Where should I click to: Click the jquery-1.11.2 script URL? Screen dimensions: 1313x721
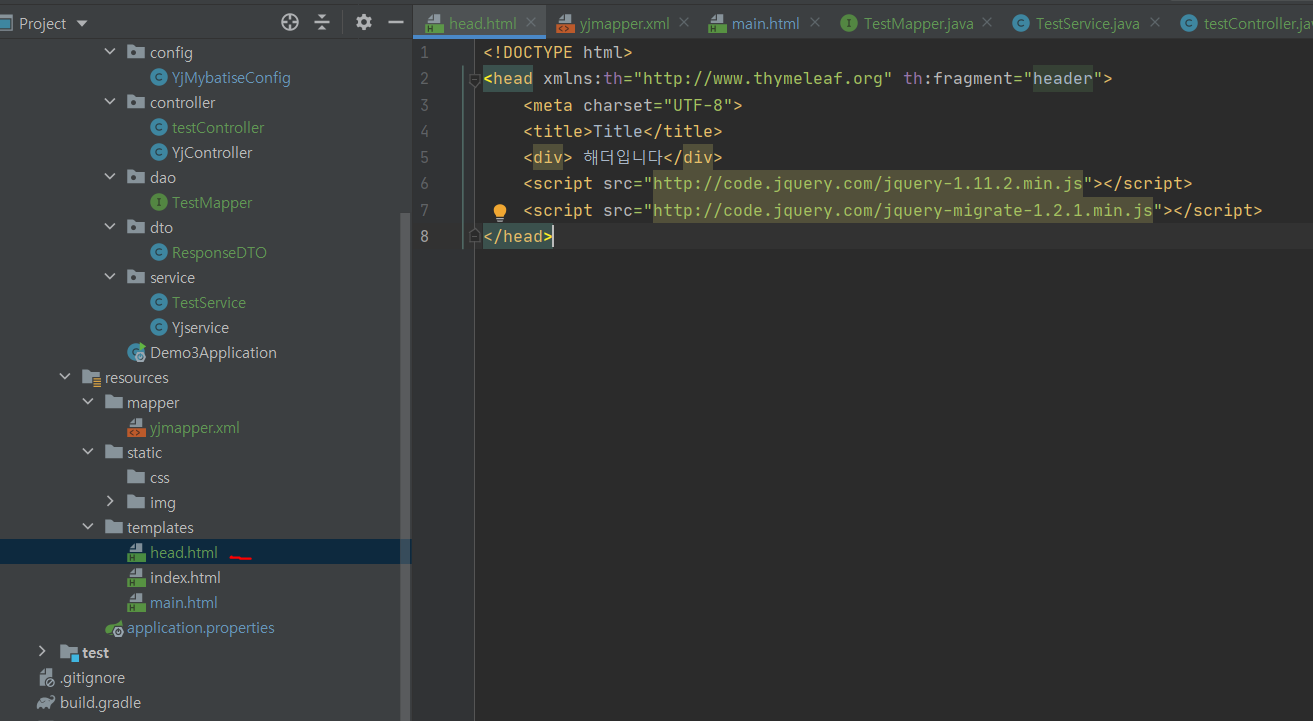[868, 184]
